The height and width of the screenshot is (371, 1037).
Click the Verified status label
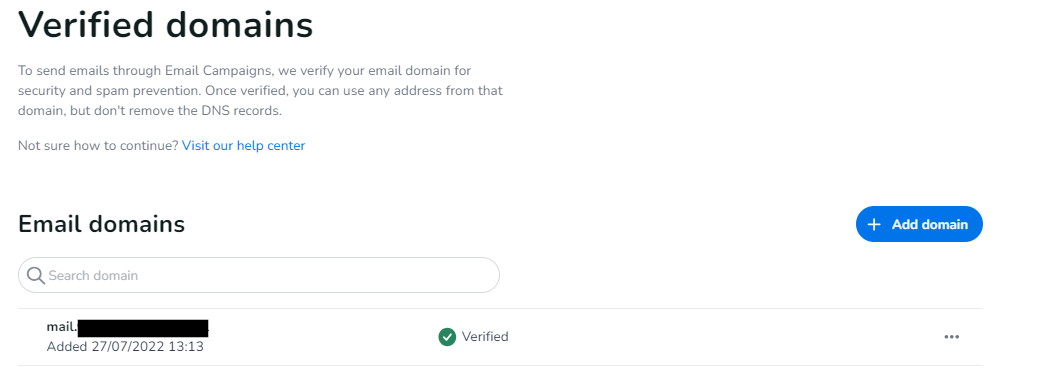485,337
